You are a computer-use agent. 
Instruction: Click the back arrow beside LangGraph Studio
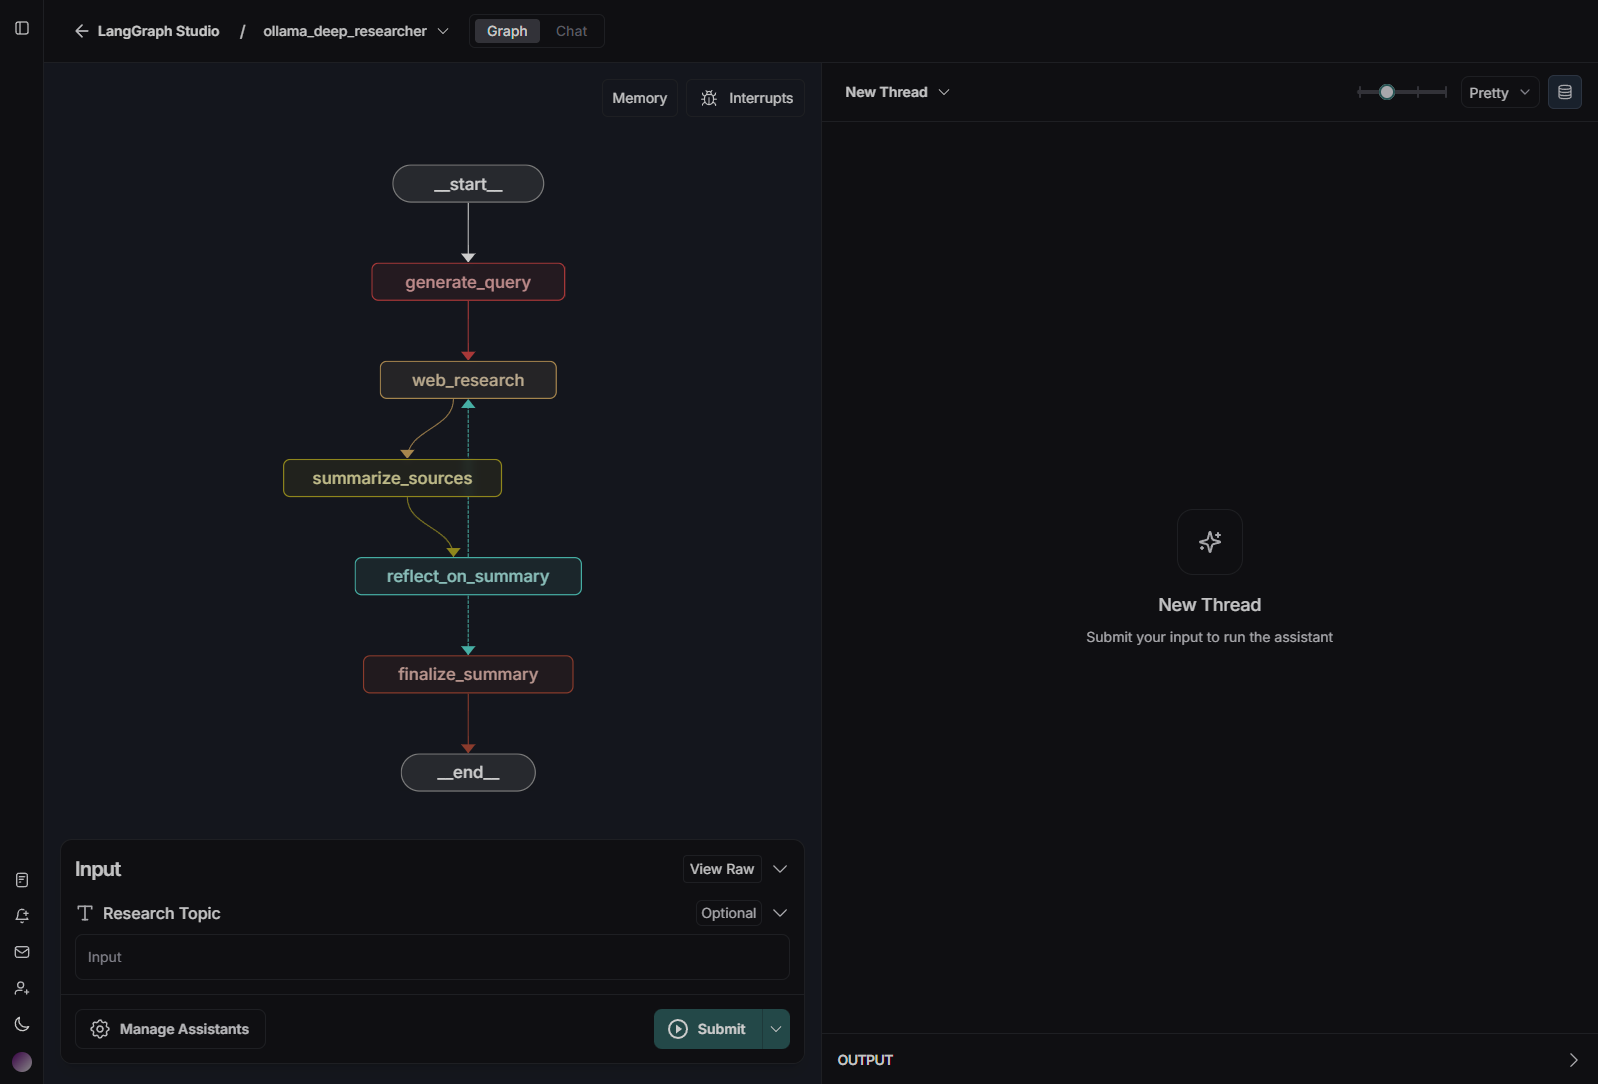point(82,31)
